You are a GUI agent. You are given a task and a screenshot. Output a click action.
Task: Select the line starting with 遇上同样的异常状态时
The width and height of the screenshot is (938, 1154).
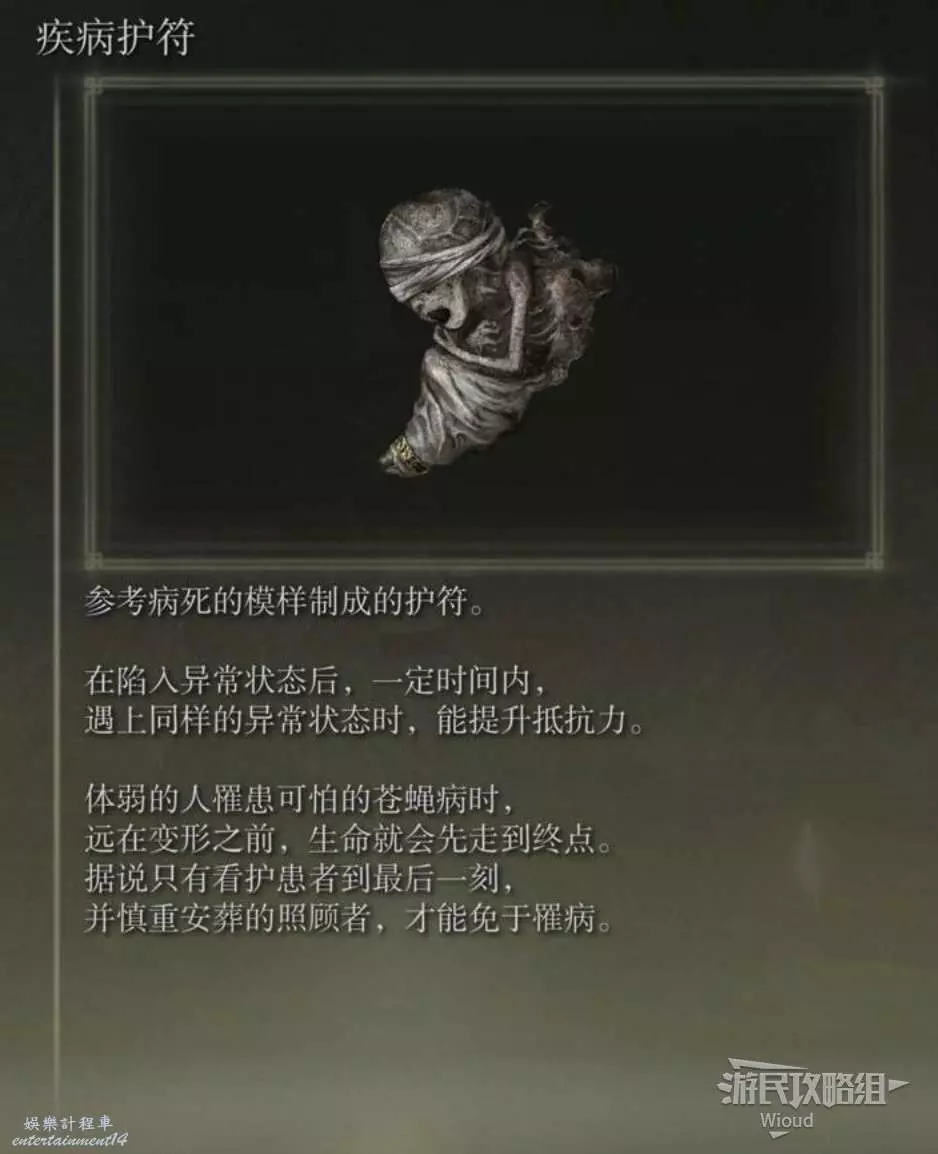coord(364,720)
